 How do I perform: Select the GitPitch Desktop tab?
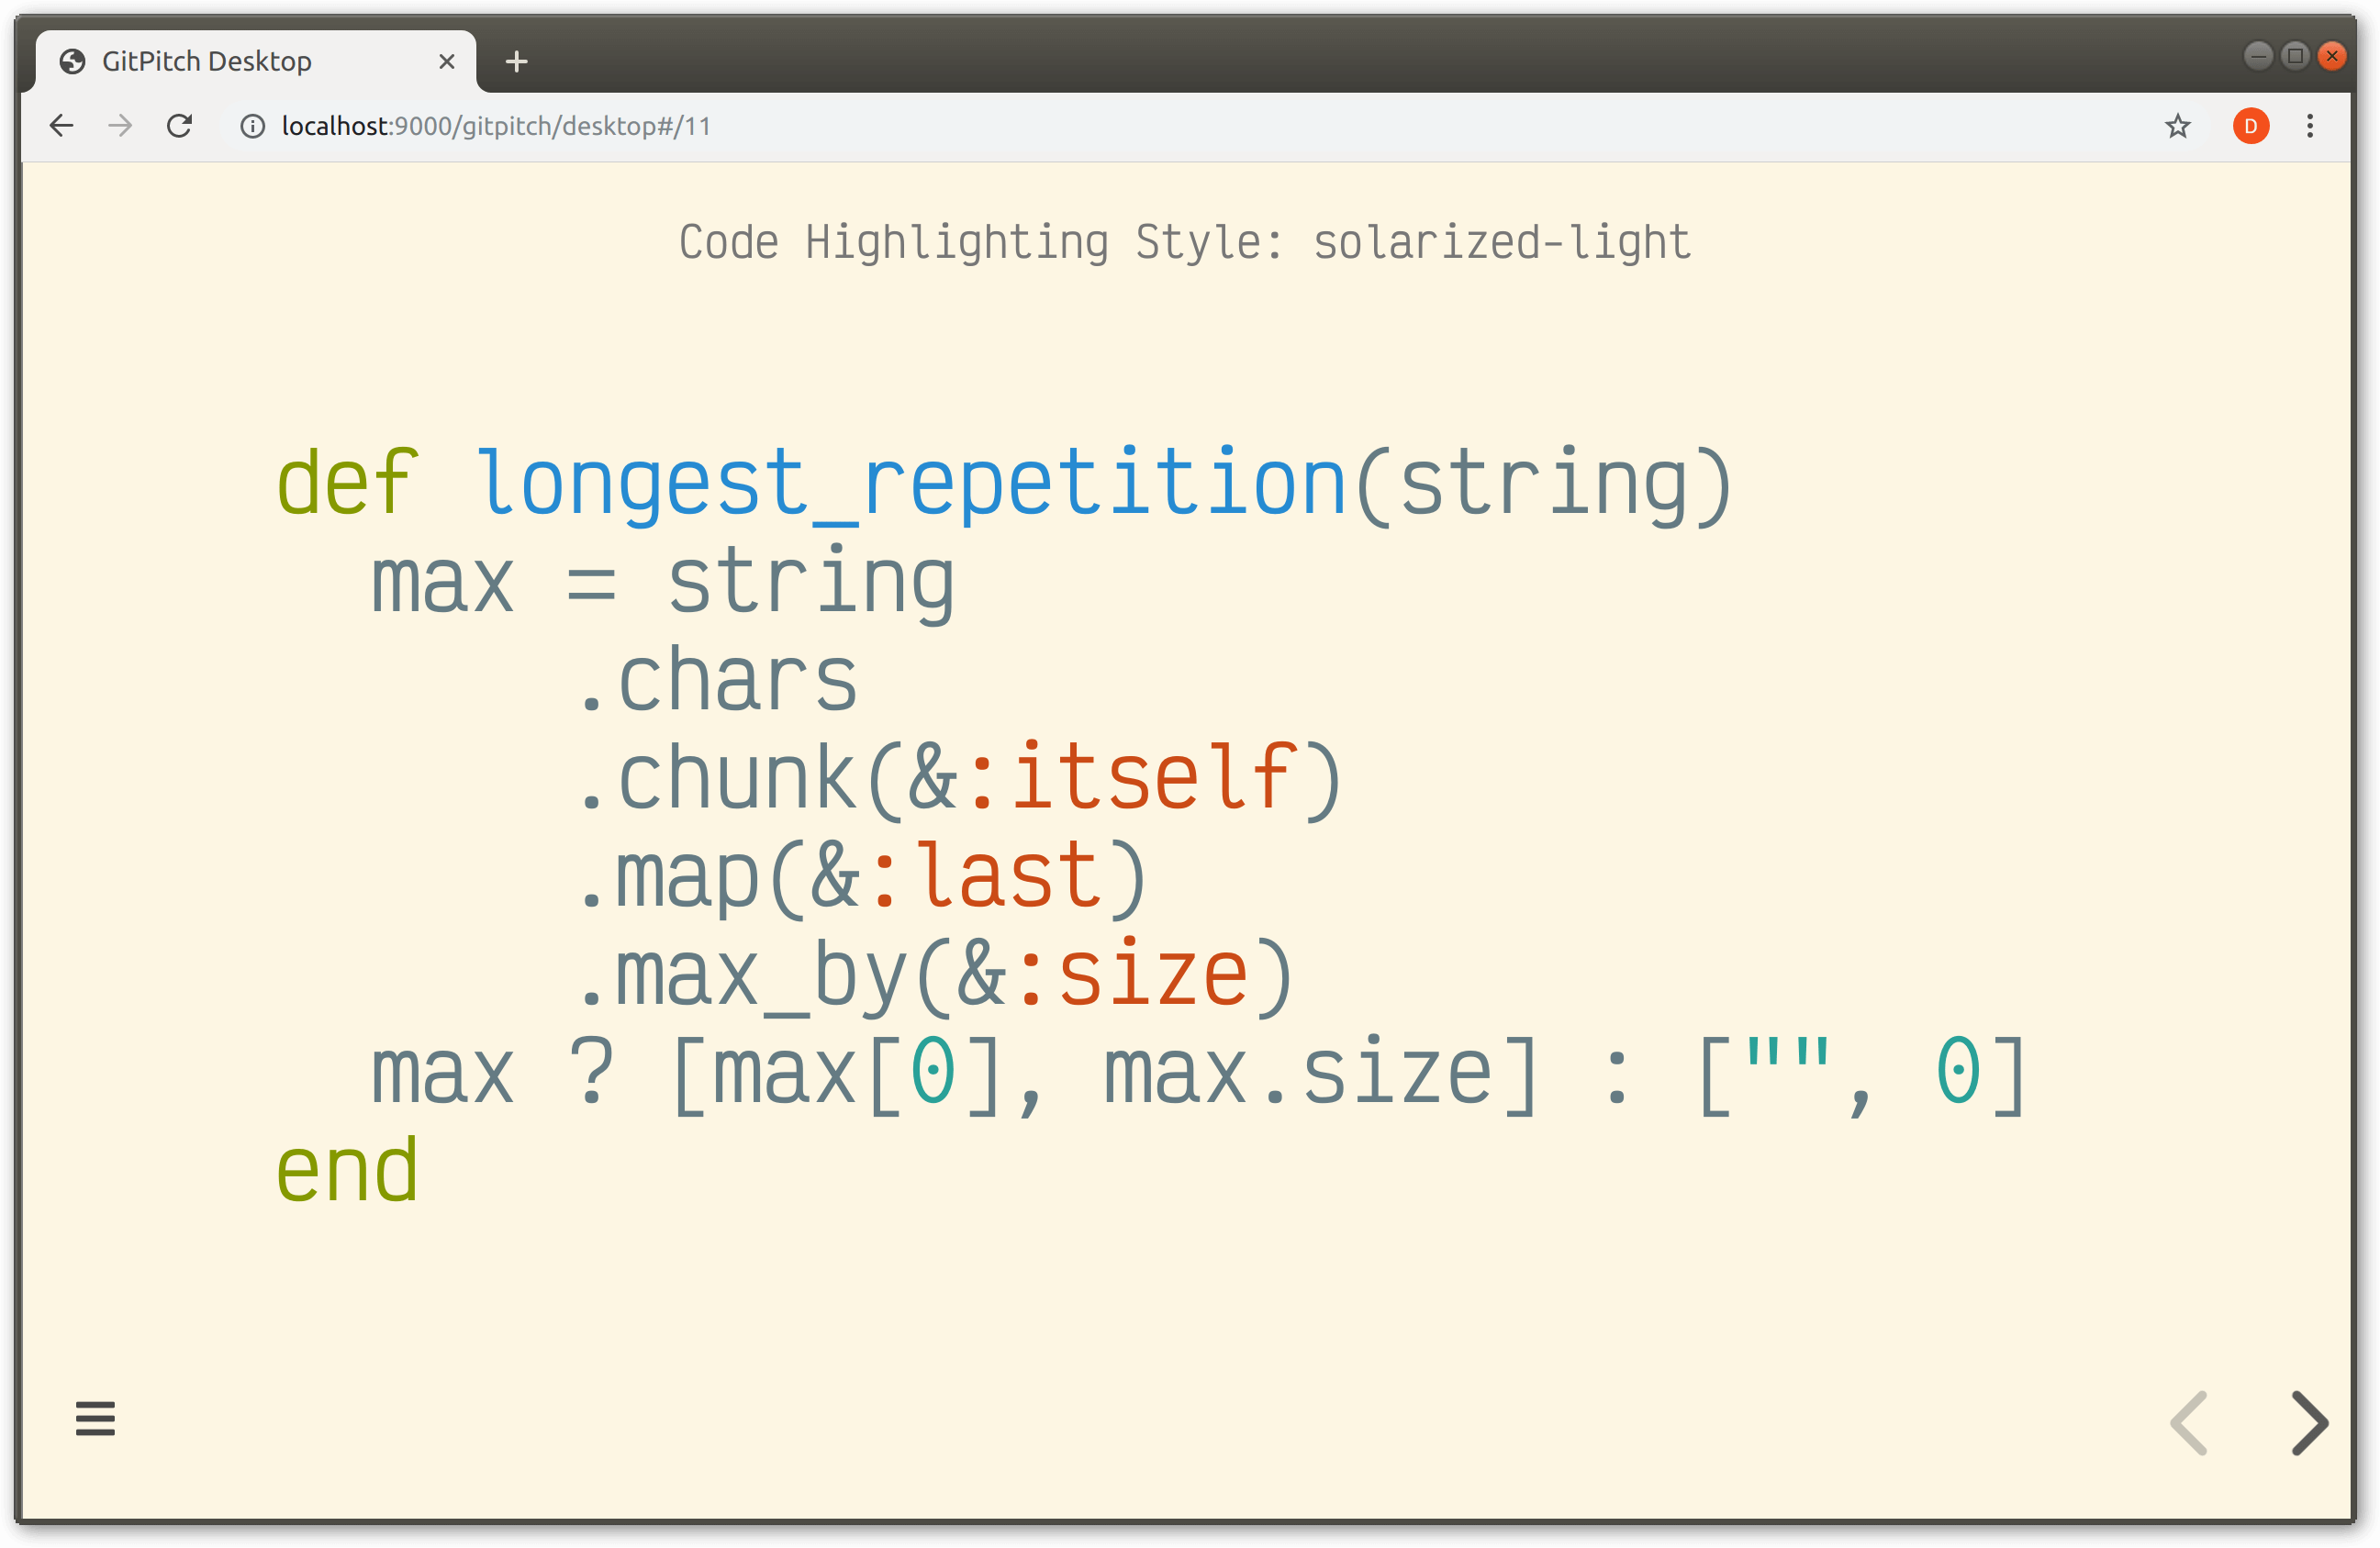click(x=256, y=62)
